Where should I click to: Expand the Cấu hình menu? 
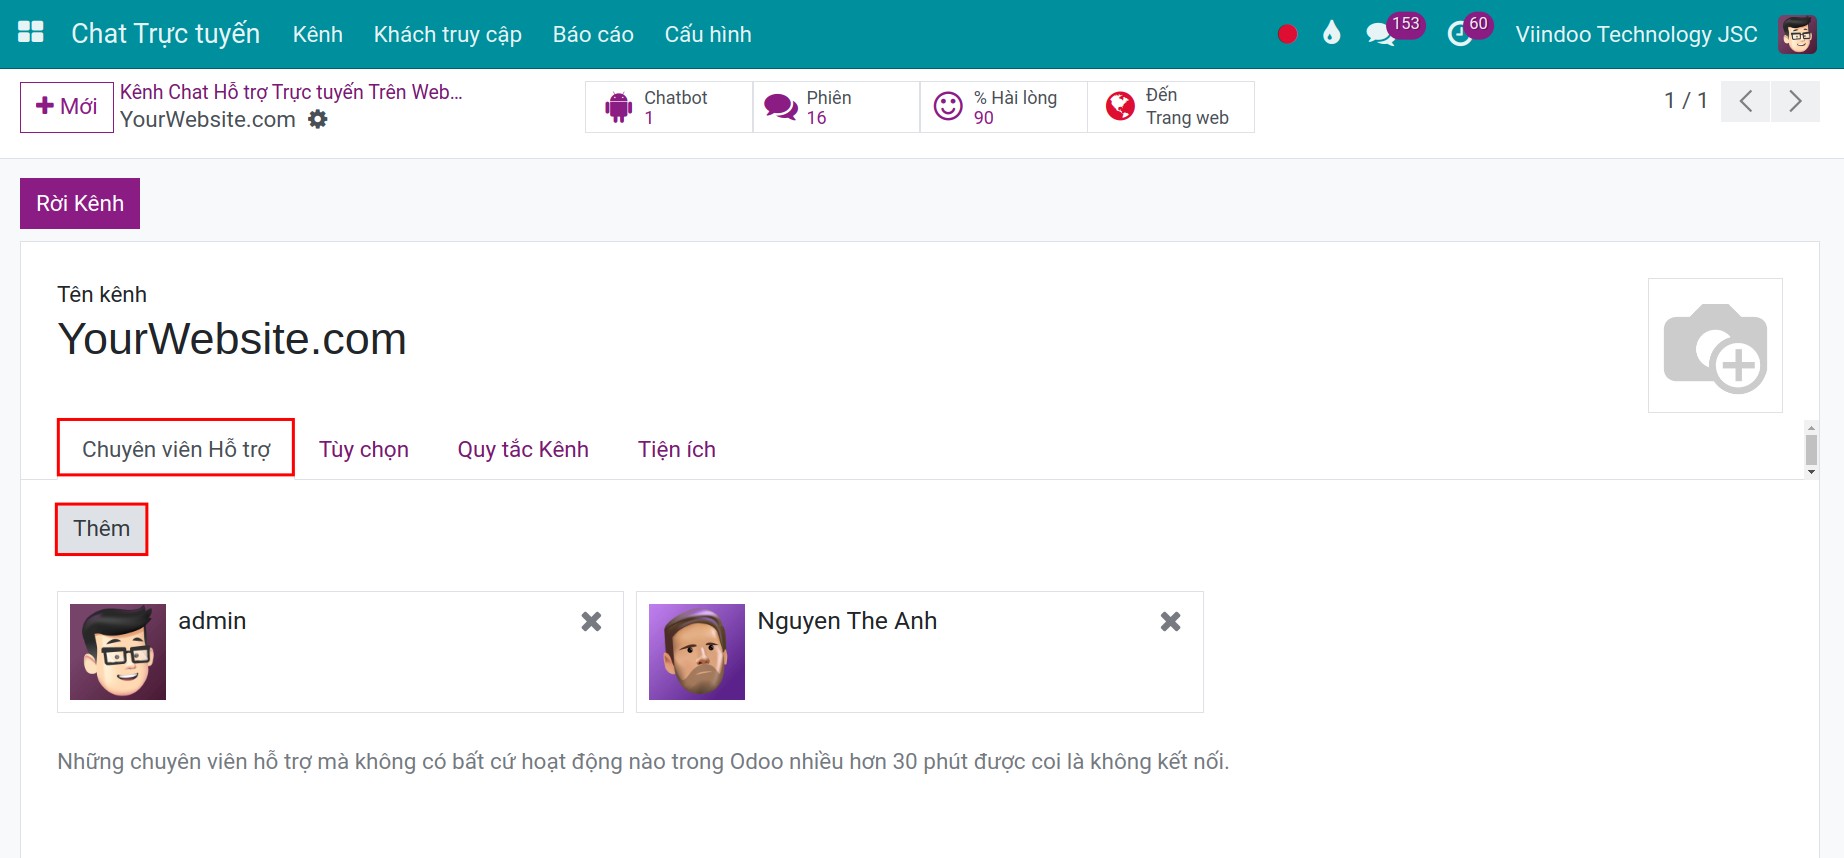(707, 34)
